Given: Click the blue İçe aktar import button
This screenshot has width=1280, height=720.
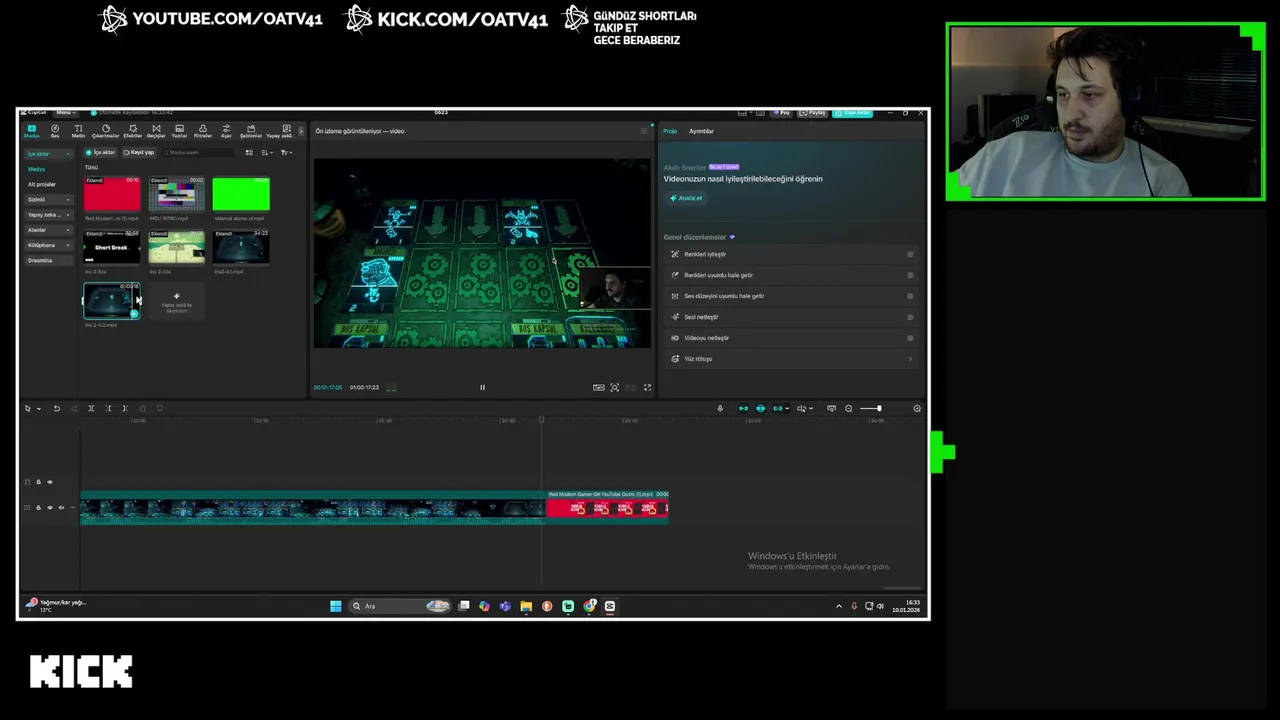Looking at the screenshot, I should (x=100, y=153).
